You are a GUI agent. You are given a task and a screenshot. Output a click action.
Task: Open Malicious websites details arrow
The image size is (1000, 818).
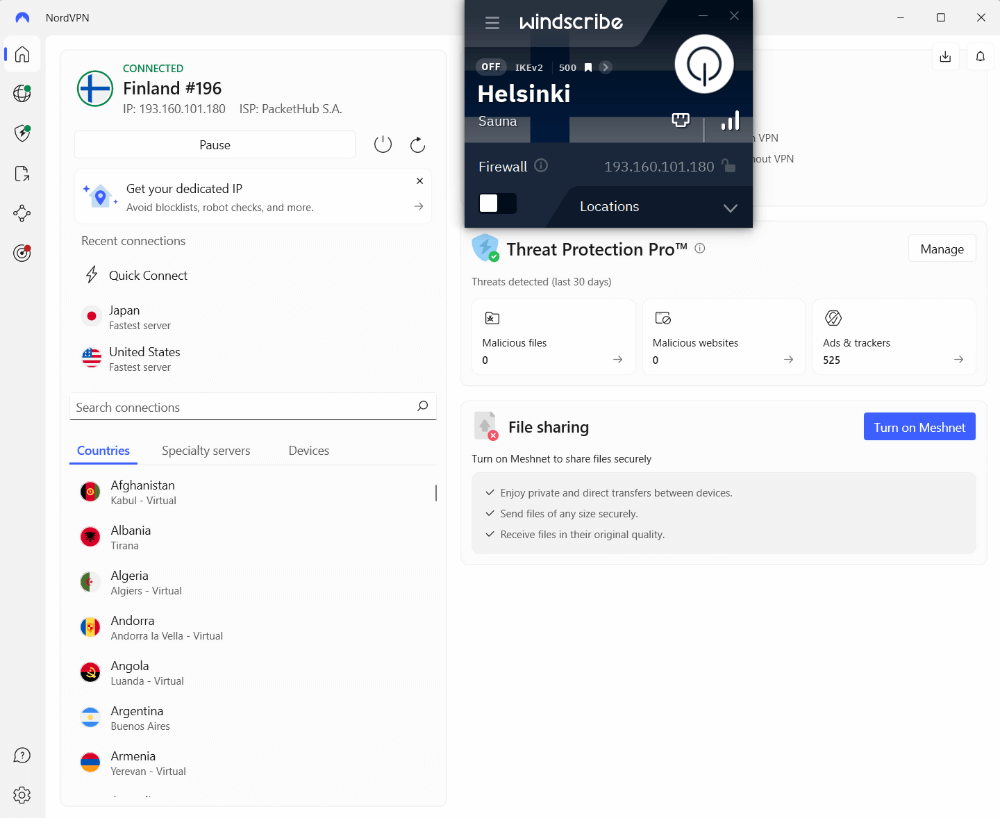coord(788,360)
